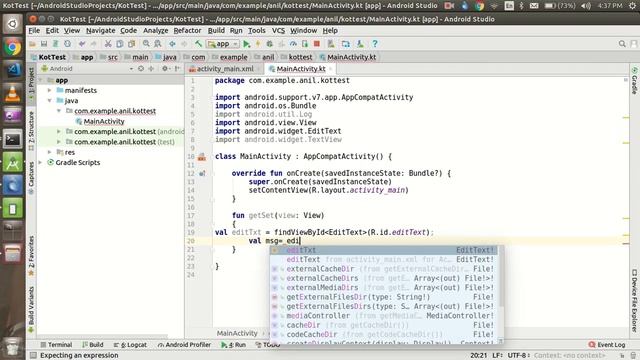Expand the manifests folder
This screenshot has height=360, width=640.
click(50, 90)
